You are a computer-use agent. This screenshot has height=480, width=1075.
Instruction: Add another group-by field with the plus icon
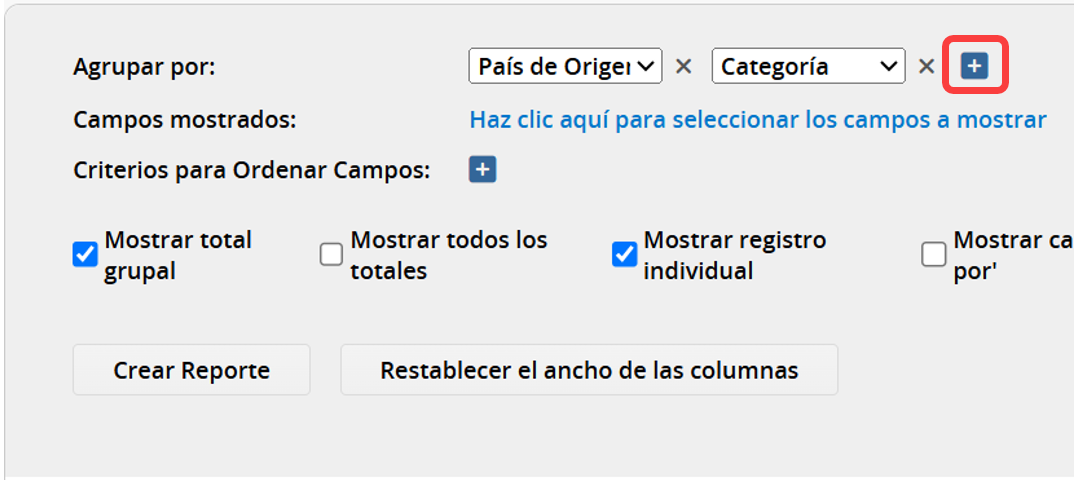974,66
